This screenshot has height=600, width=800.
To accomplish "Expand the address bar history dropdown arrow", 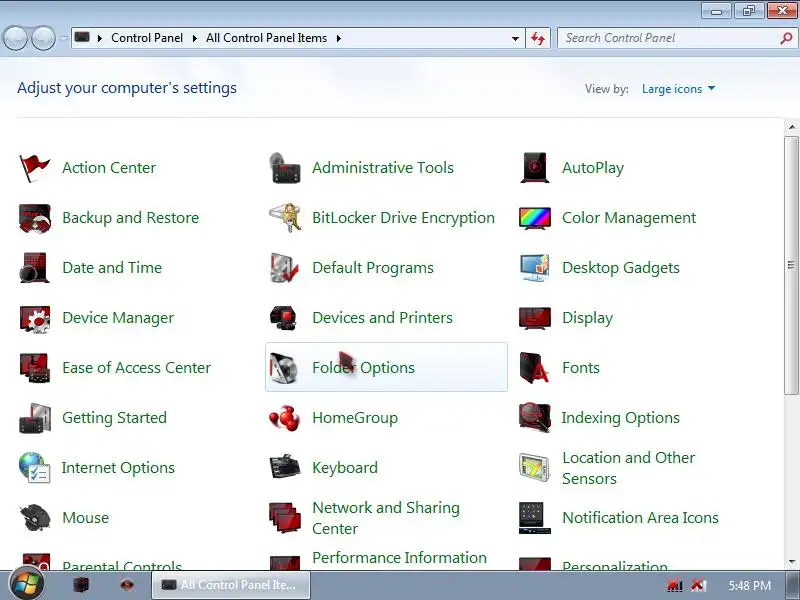I will (x=515, y=39).
